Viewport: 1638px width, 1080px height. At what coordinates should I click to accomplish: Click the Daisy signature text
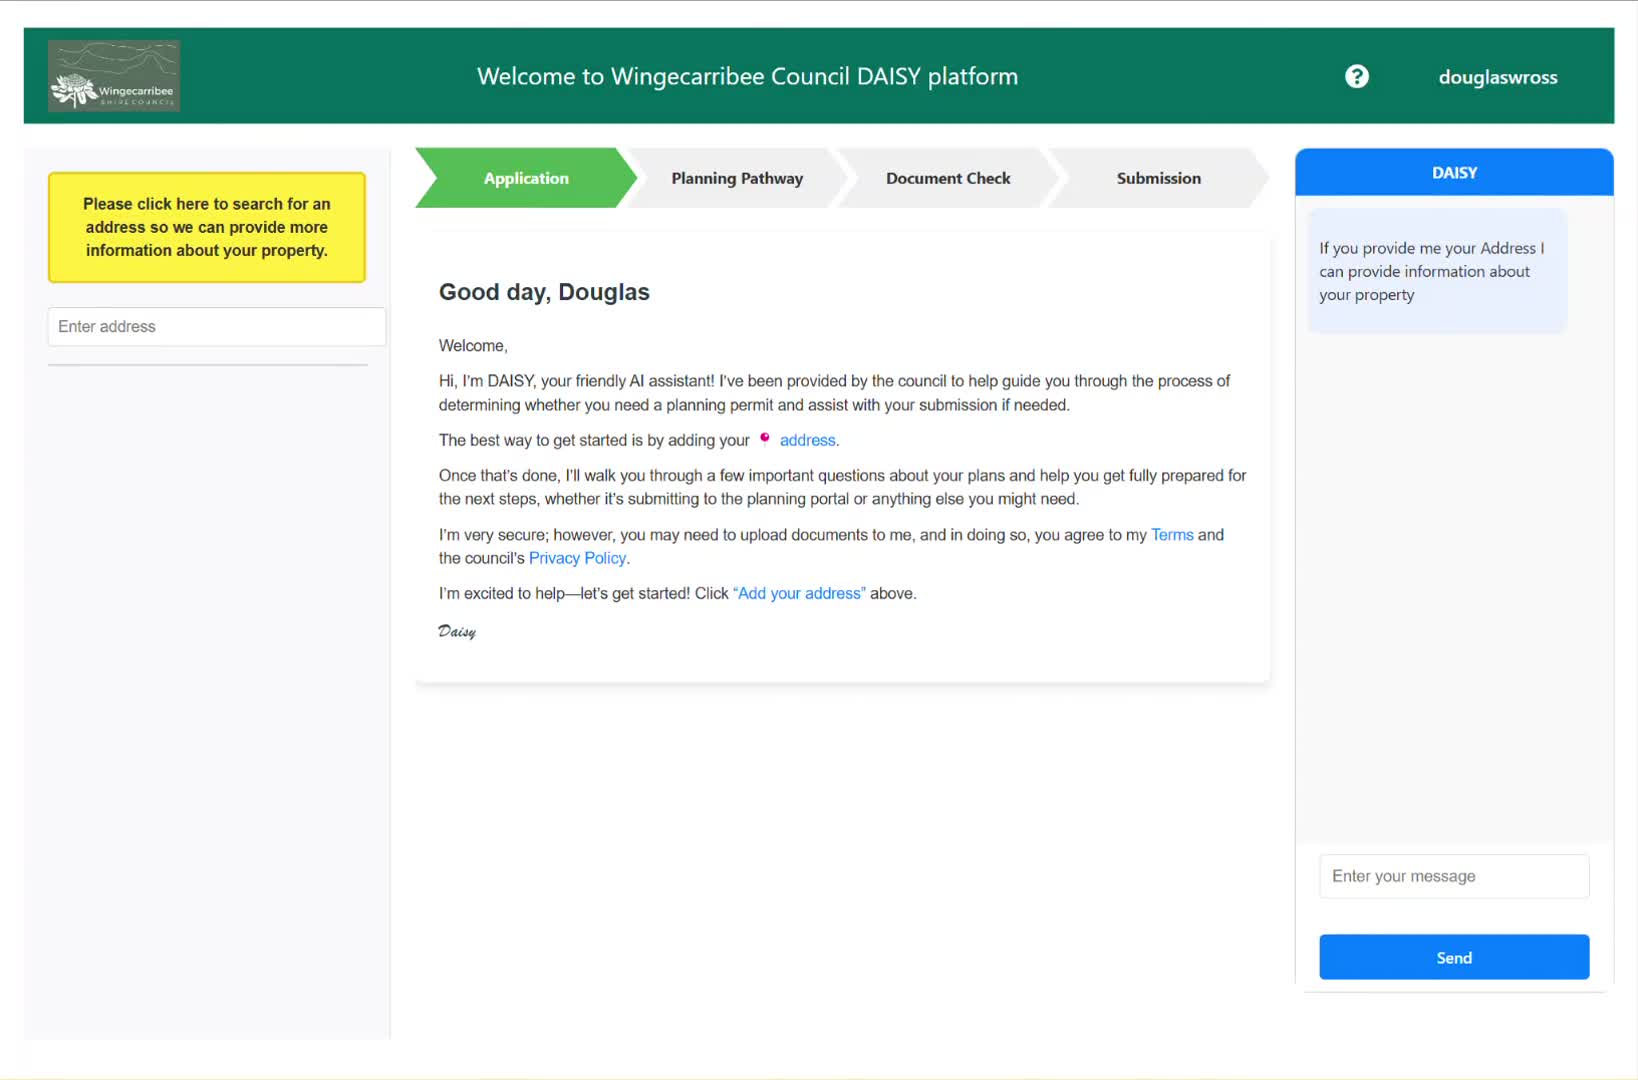pos(457,631)
